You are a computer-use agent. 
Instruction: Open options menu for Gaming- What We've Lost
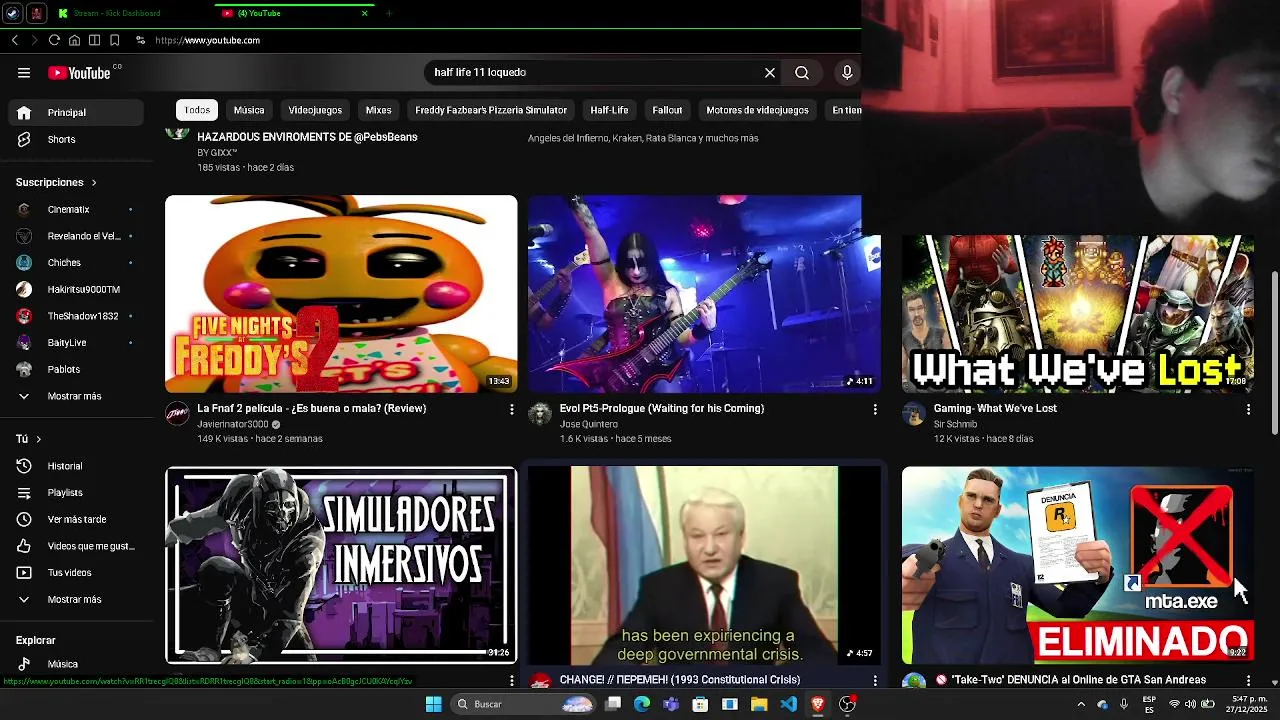coord(1248,409)
